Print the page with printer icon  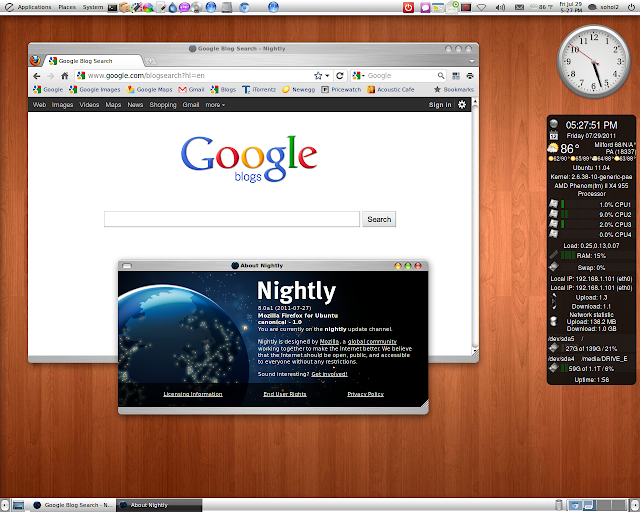(470, 76)
